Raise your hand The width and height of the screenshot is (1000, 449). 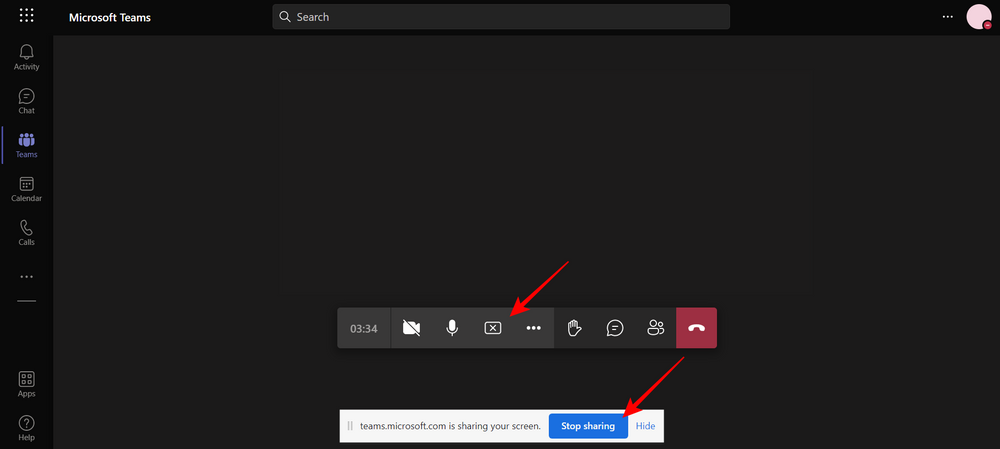click(x=574, y=328)
